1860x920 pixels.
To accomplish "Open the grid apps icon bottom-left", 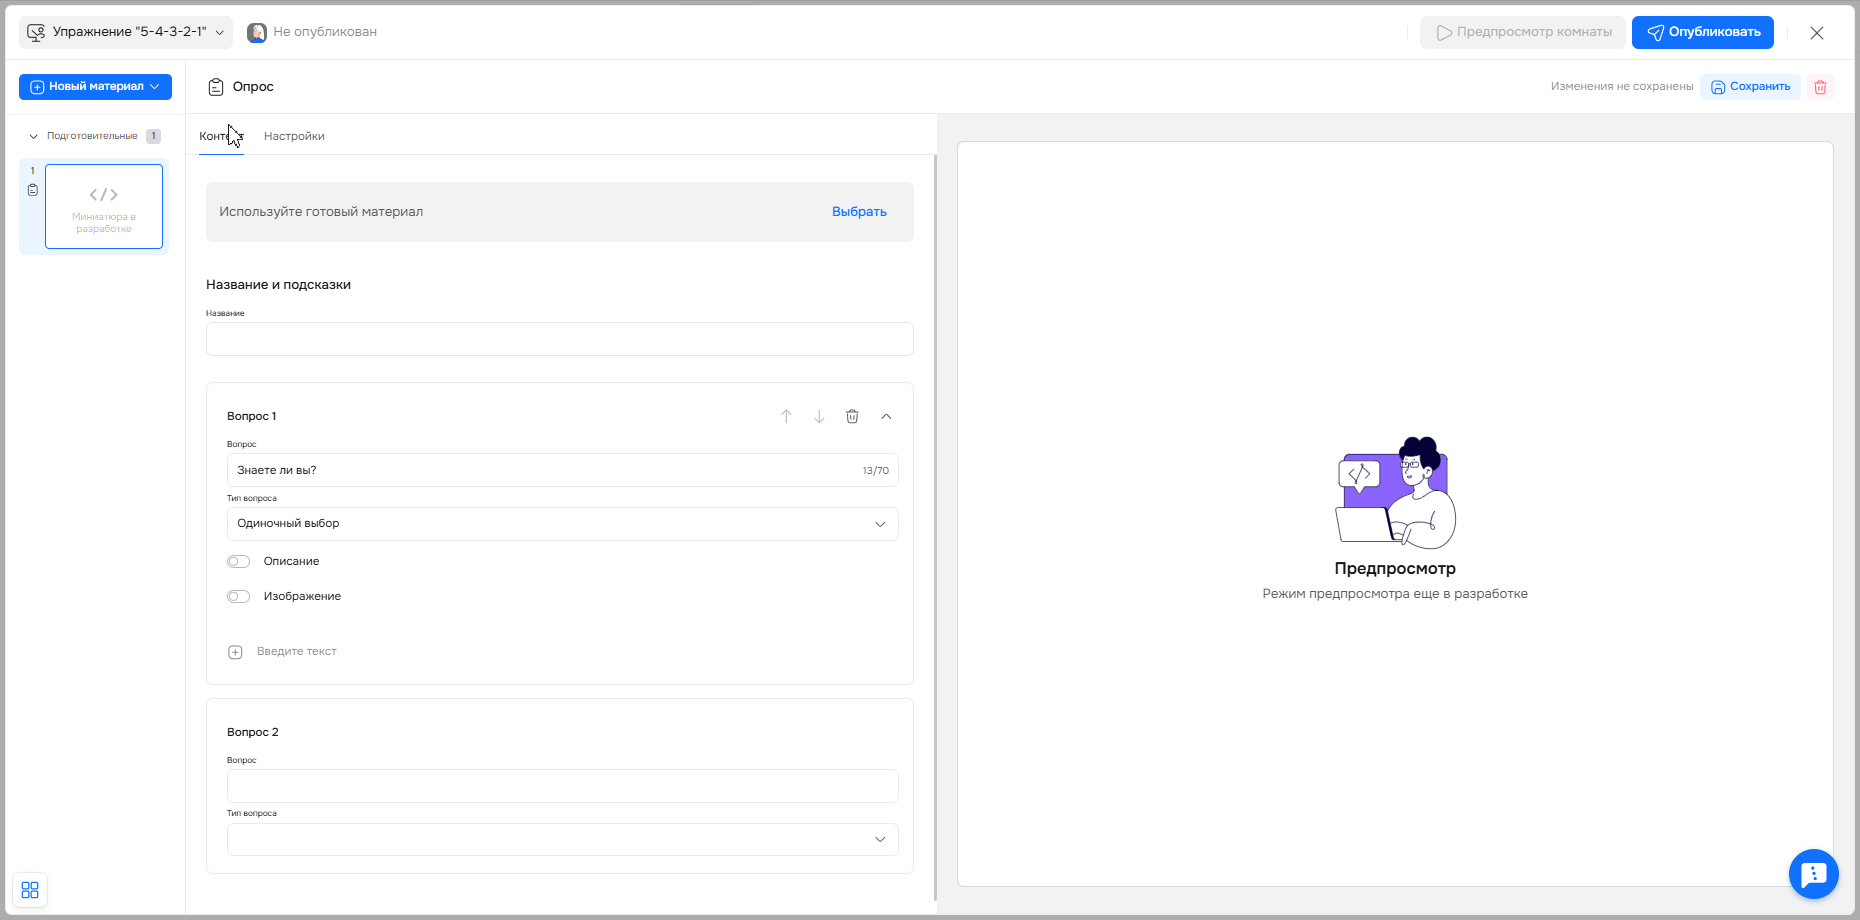I will (30, 890).
